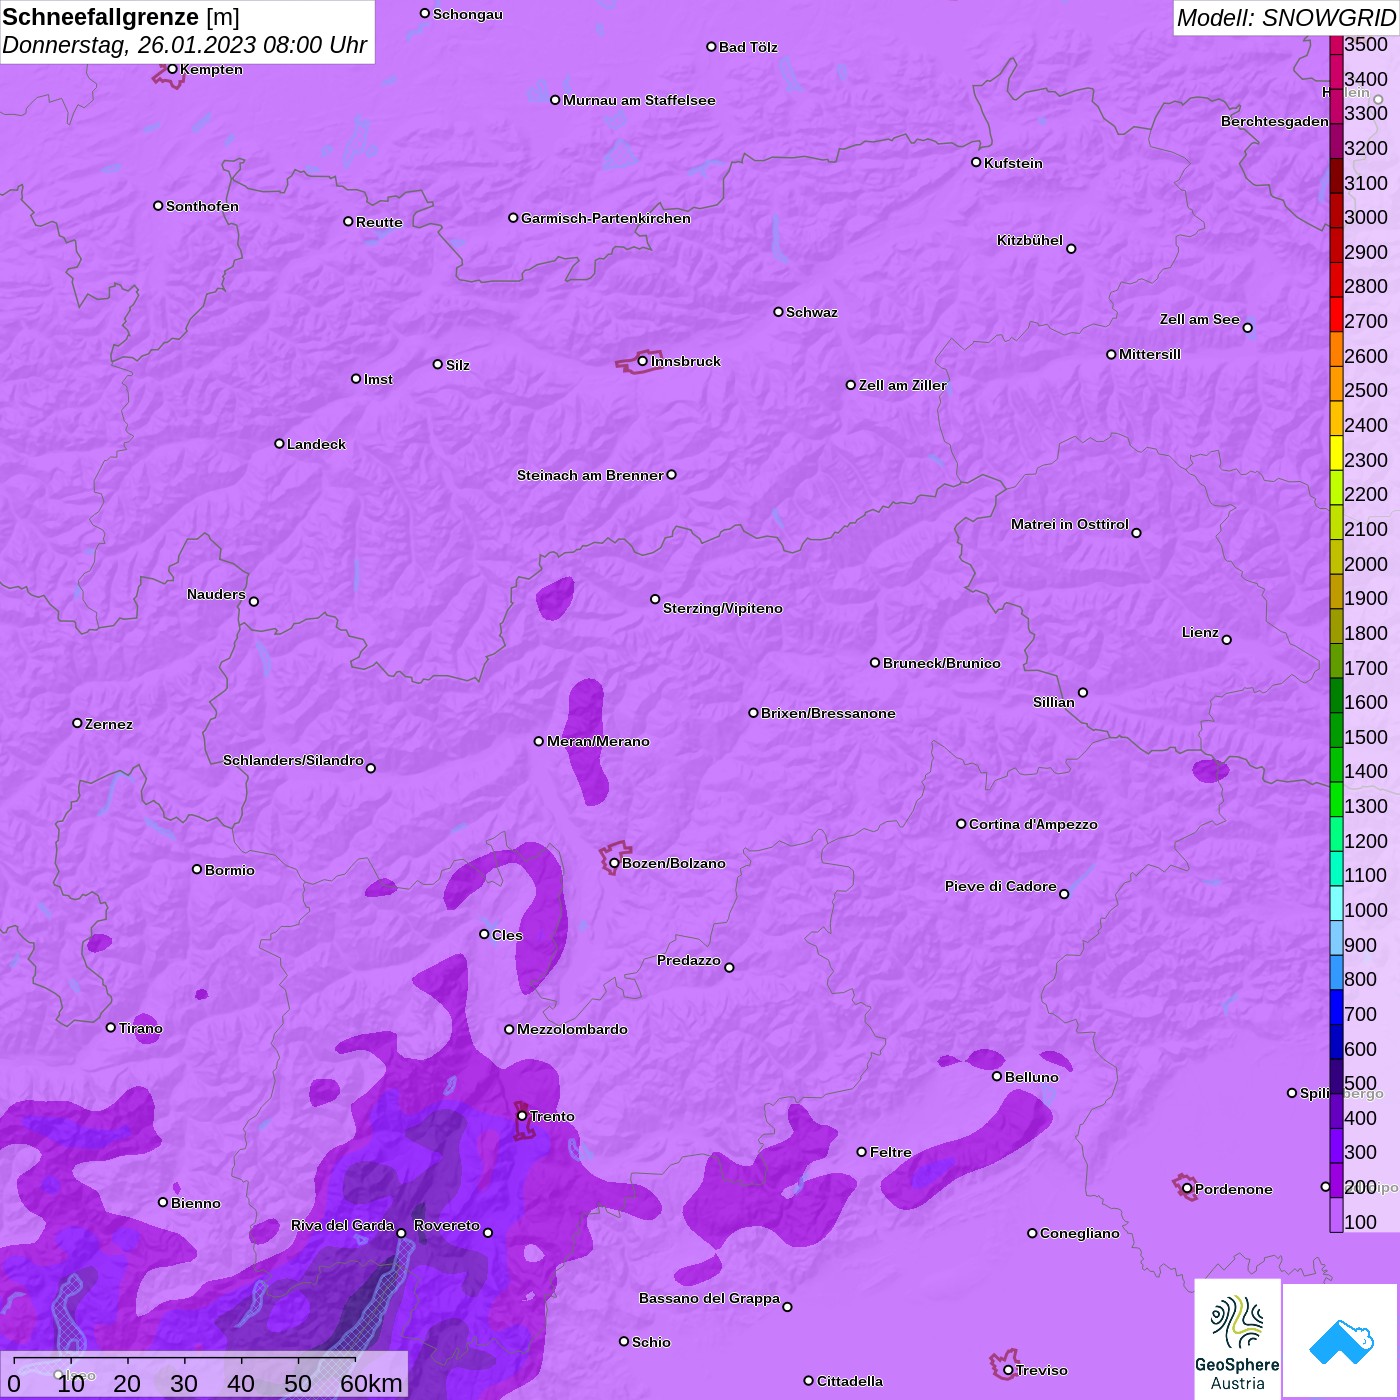Click the Kufstein location dot

[976, 162]
